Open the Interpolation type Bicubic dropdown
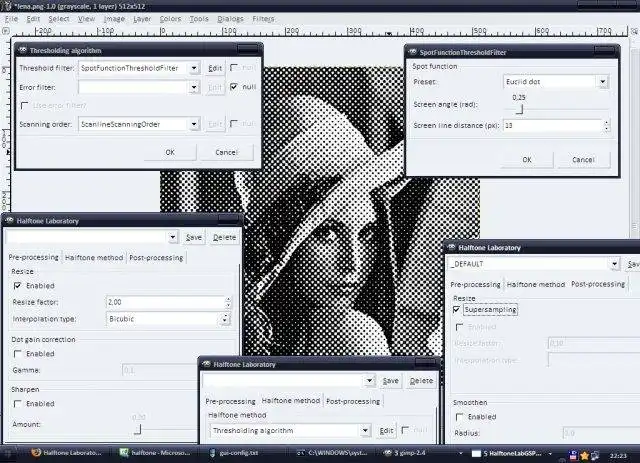The width and height of the screenshot is (640, 463). click(225, 319)
